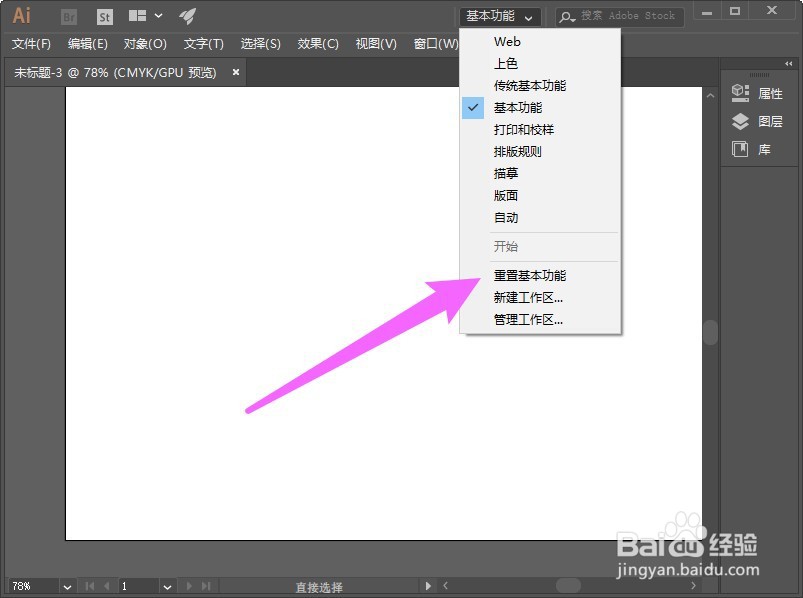Click the 搜索 Adobe Stock input field
Viewport: 803px width, 598px height.
click(627, 16)
